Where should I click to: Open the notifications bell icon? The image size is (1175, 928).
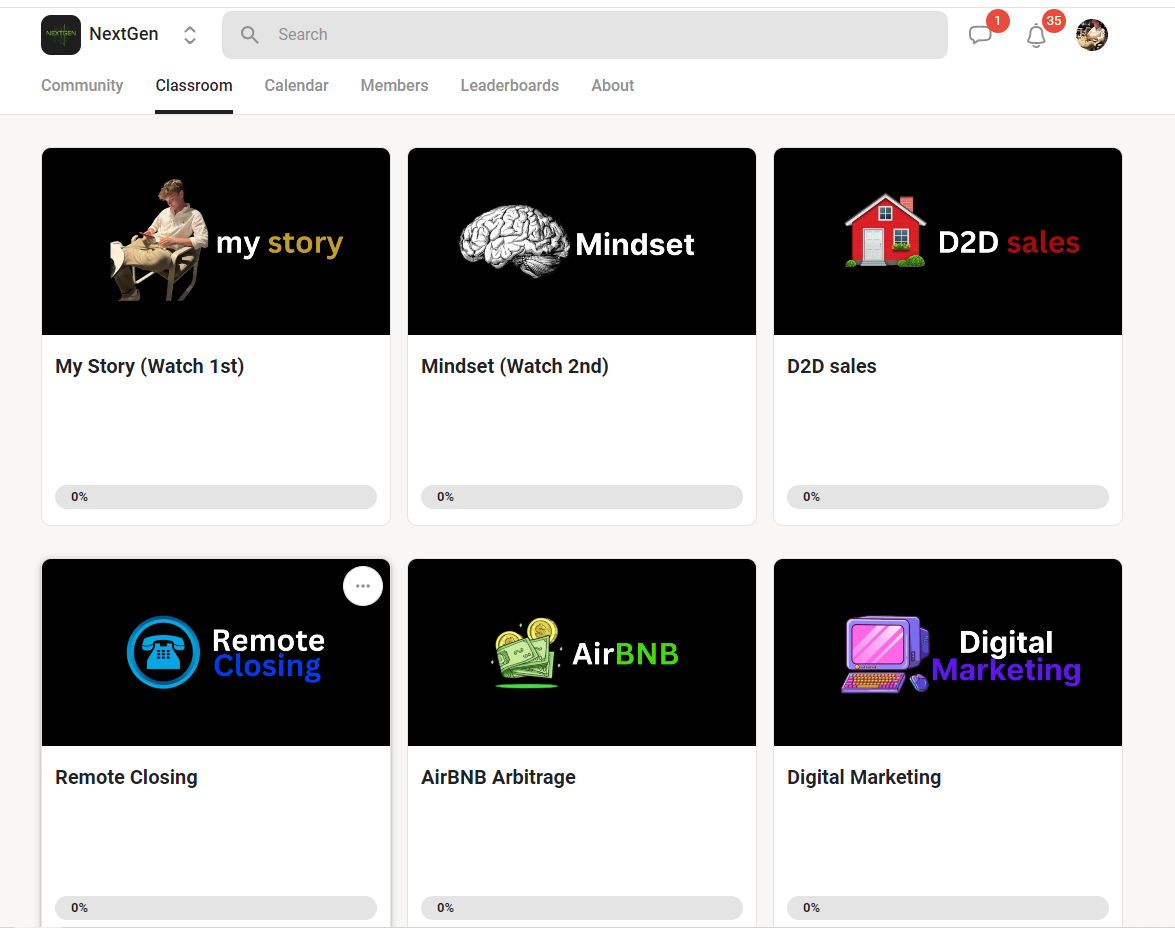(1036, 35)
